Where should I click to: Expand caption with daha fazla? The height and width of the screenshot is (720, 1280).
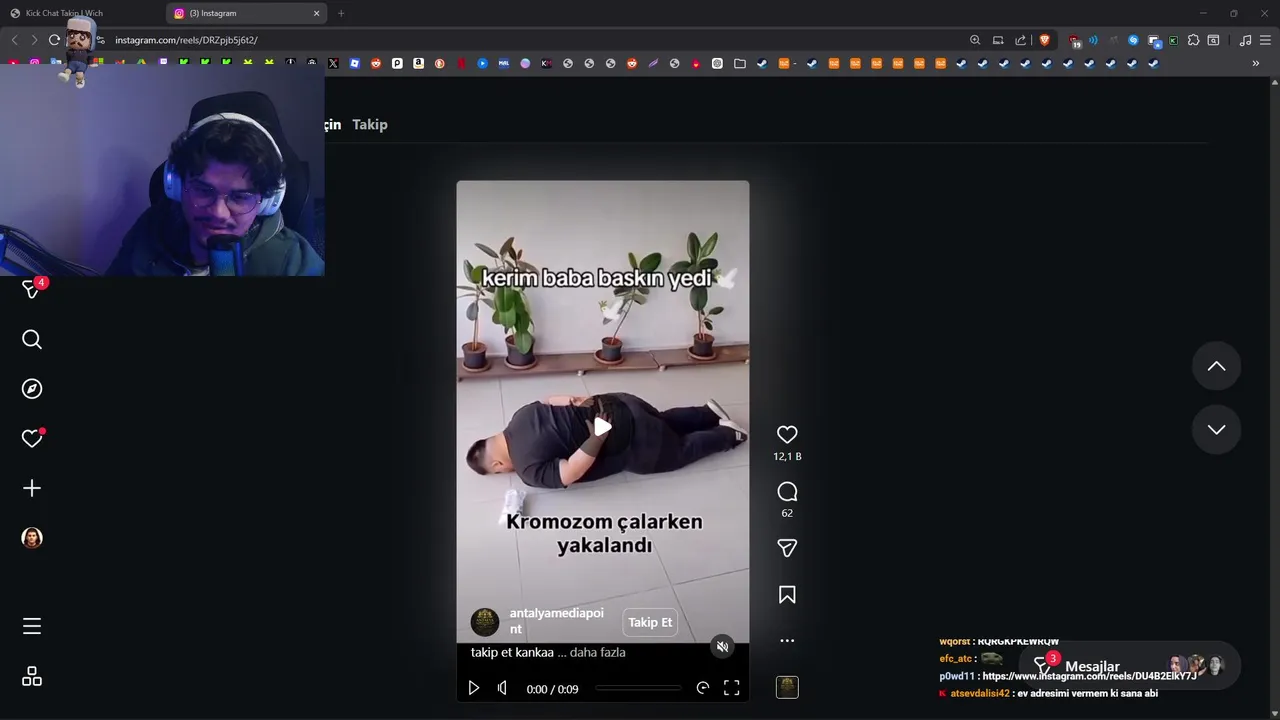point(597,652)
